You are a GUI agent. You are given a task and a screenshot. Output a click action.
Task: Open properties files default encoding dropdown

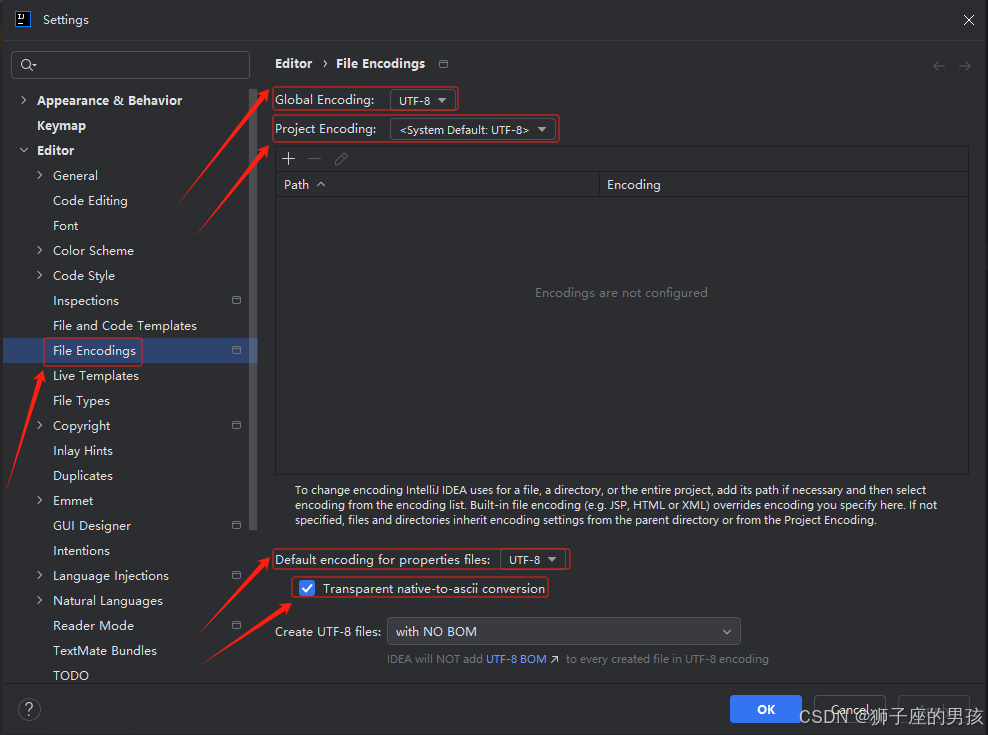pos(532,560)
